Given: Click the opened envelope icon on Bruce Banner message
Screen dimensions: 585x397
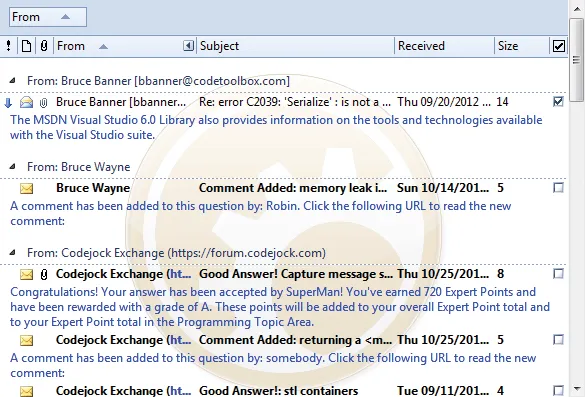Looking at the screenshot, I should pos(26,102).
